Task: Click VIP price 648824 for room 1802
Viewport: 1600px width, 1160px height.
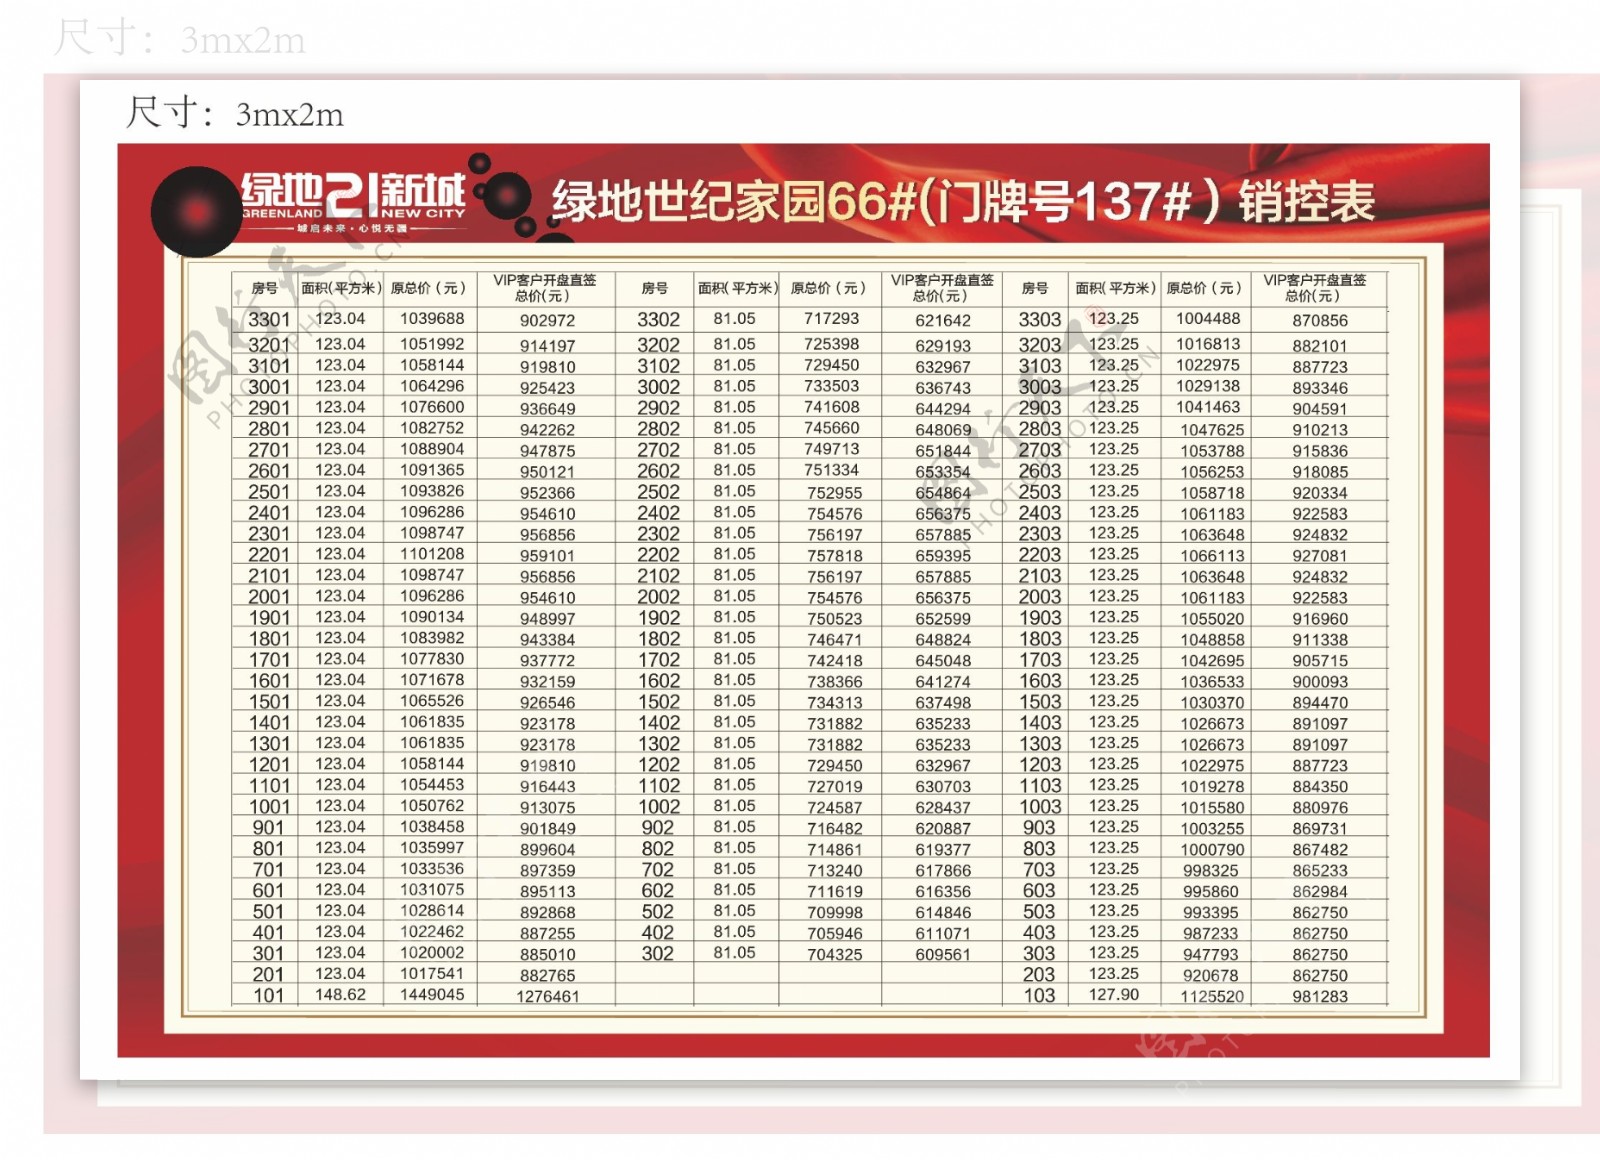Action: click(x=943, y=640)
